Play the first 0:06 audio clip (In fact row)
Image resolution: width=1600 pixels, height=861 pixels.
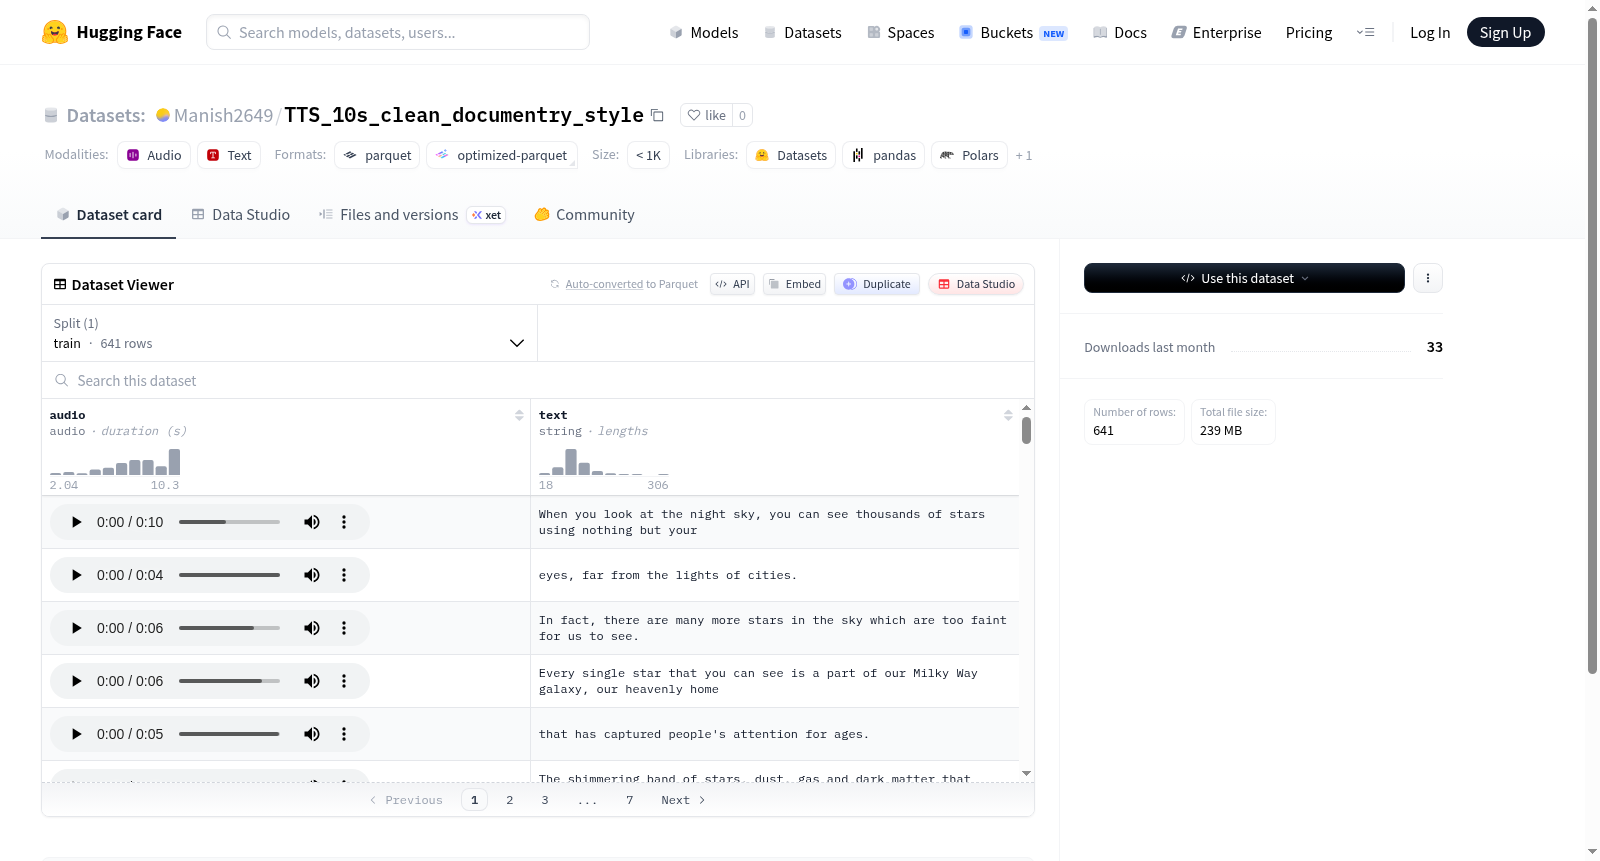coord(76,628)
